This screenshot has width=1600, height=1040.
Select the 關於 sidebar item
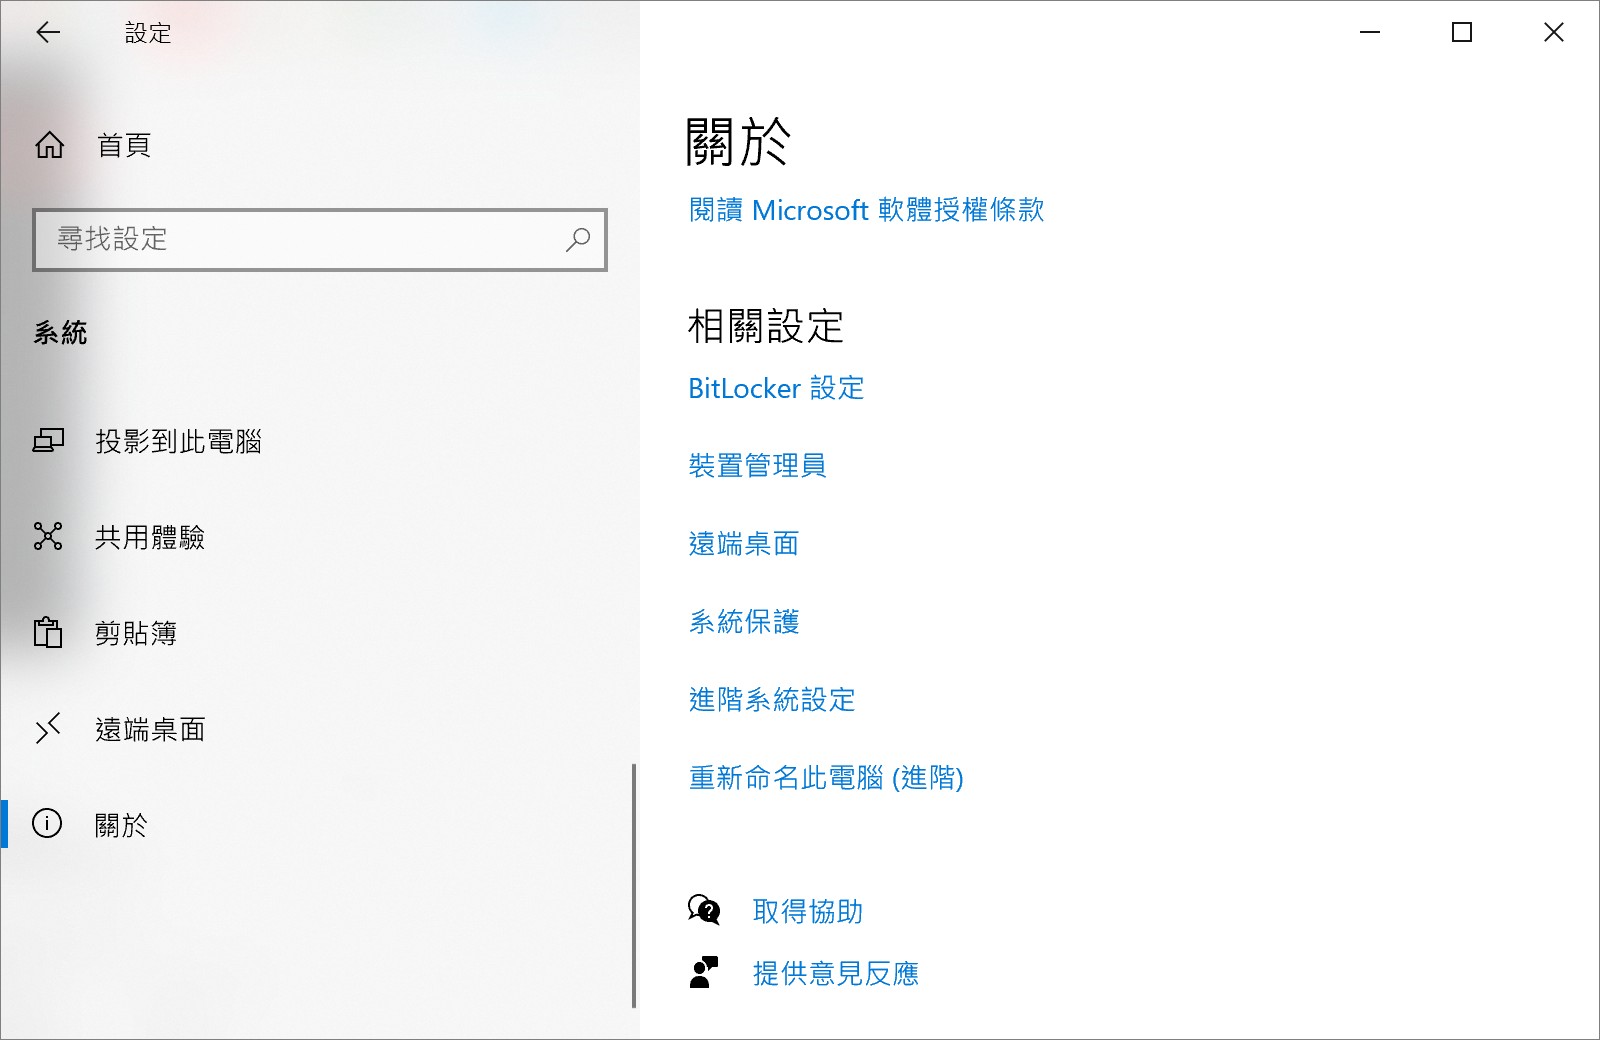pos(320,825)
